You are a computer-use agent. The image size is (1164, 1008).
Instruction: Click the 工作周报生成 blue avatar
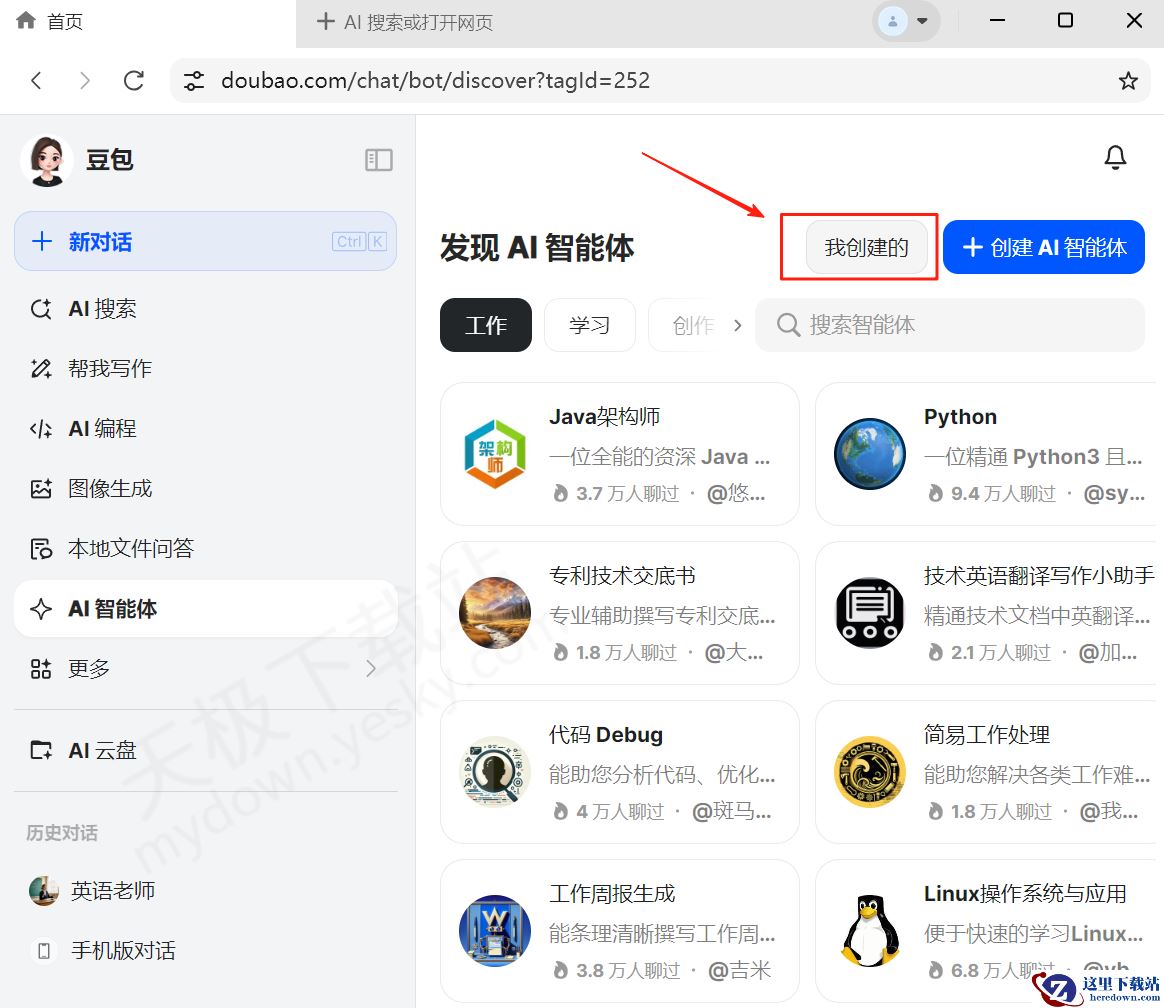495,931
